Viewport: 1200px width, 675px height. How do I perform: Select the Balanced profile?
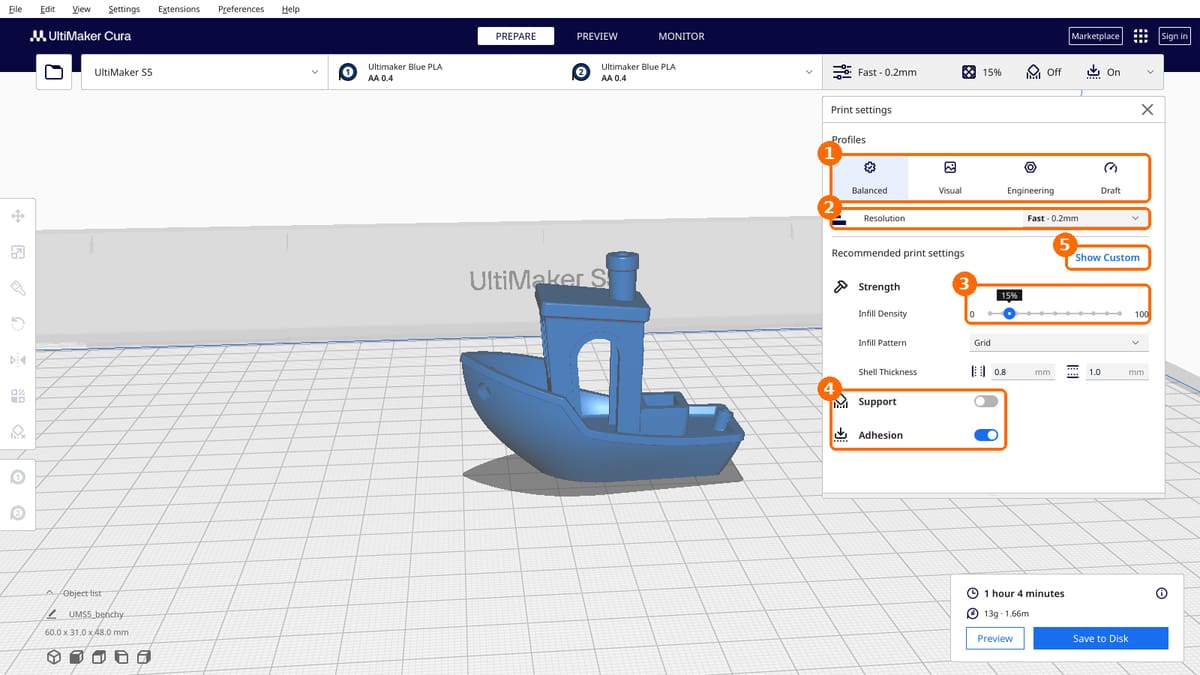click(869, 177)
